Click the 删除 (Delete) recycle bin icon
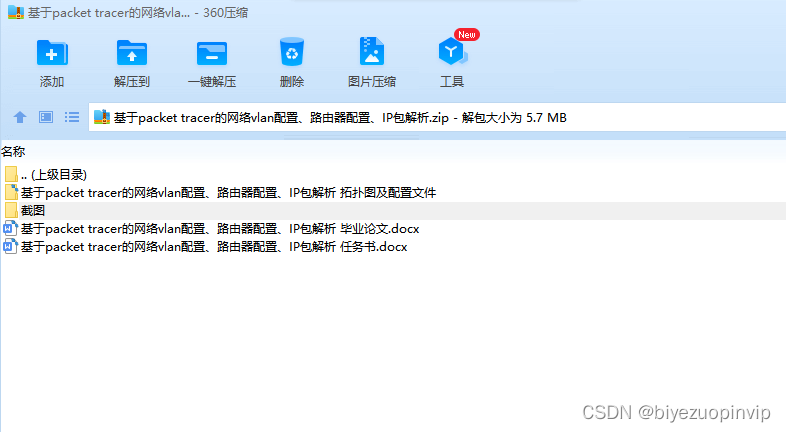 [x=292, y=52]
